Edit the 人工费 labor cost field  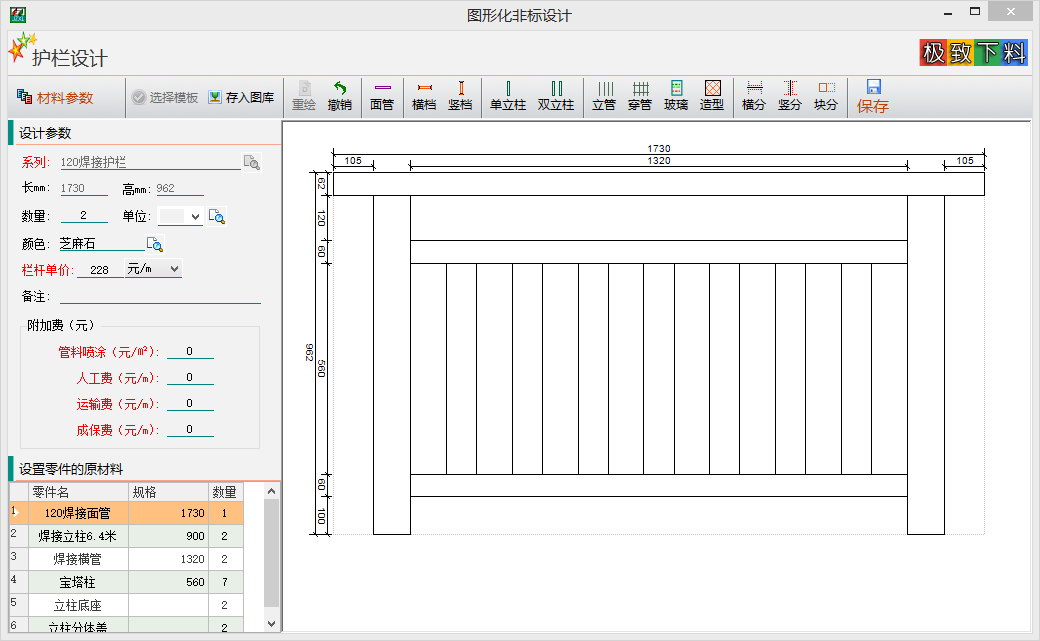(190, 377)
